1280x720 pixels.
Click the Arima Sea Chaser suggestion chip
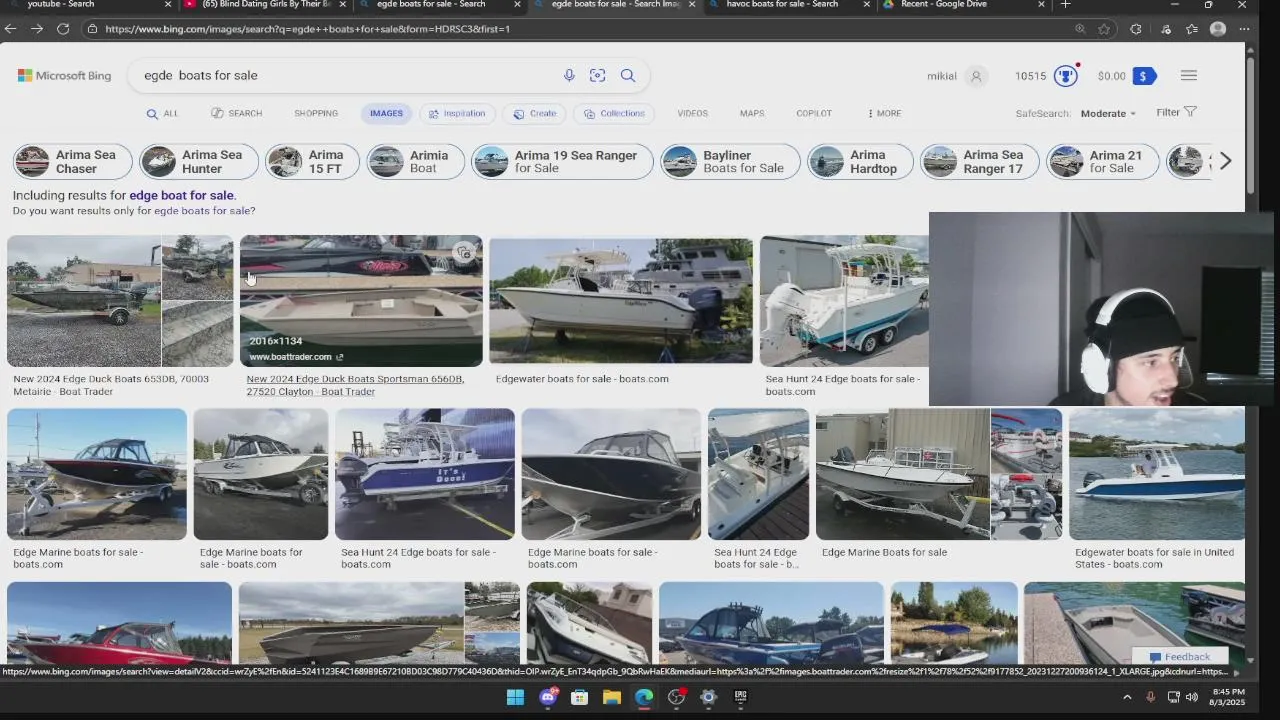click(x=72, y=161)
